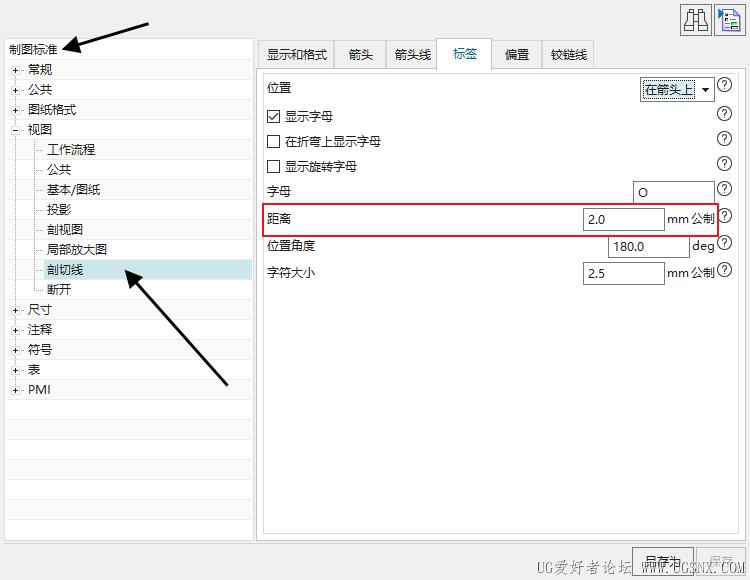The width and height of the screenshot is (750, 580).
Task: Click the 制图标准 root heading
Action: pyautogui.click(x=33, y=50)
